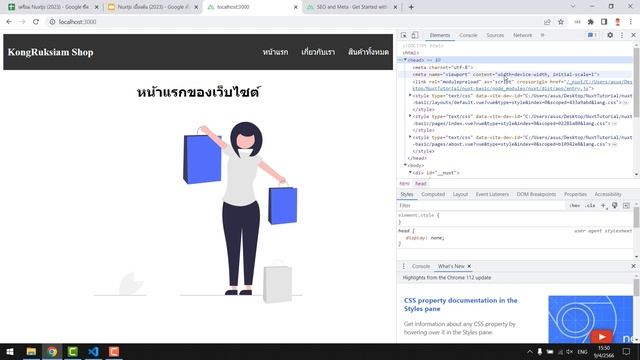The width and height of the screenshot is (640, 360).
Task: Bookmark this page with the star icon
Action: coord(561,22)
